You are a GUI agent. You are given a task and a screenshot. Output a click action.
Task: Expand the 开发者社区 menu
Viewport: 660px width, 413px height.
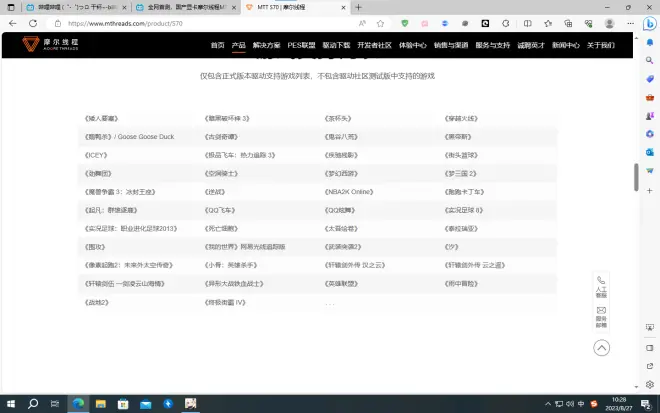(x=375, y=45)
